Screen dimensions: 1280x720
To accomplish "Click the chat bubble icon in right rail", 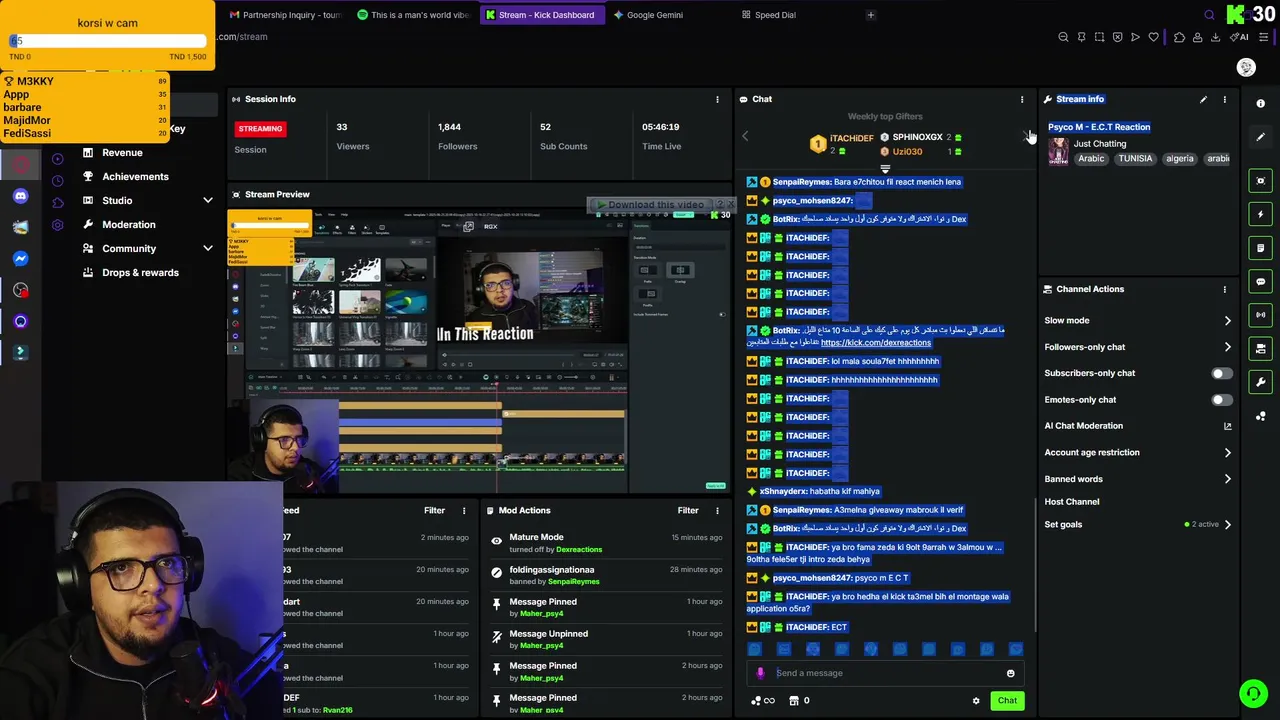I will (1260, 281).
